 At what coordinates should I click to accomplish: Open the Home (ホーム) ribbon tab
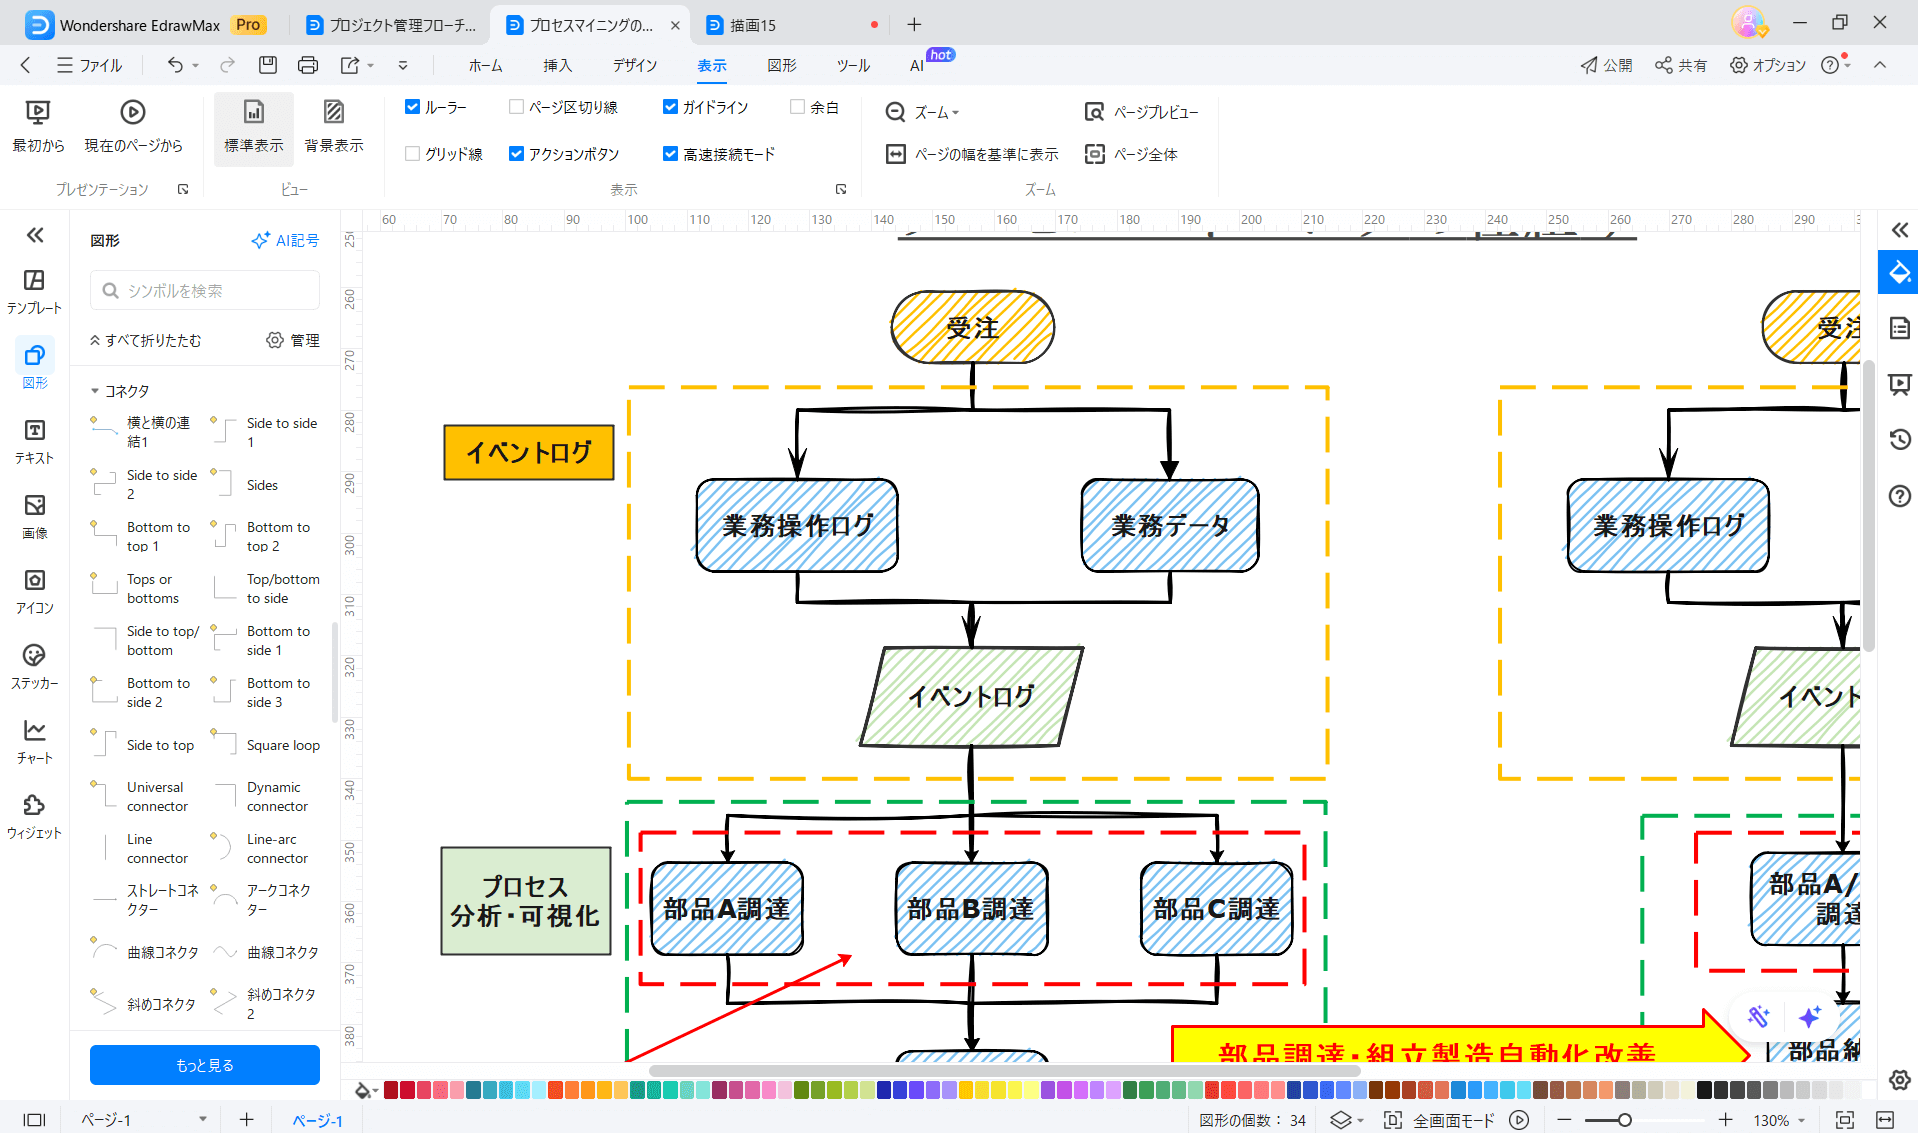pos(485,65)
